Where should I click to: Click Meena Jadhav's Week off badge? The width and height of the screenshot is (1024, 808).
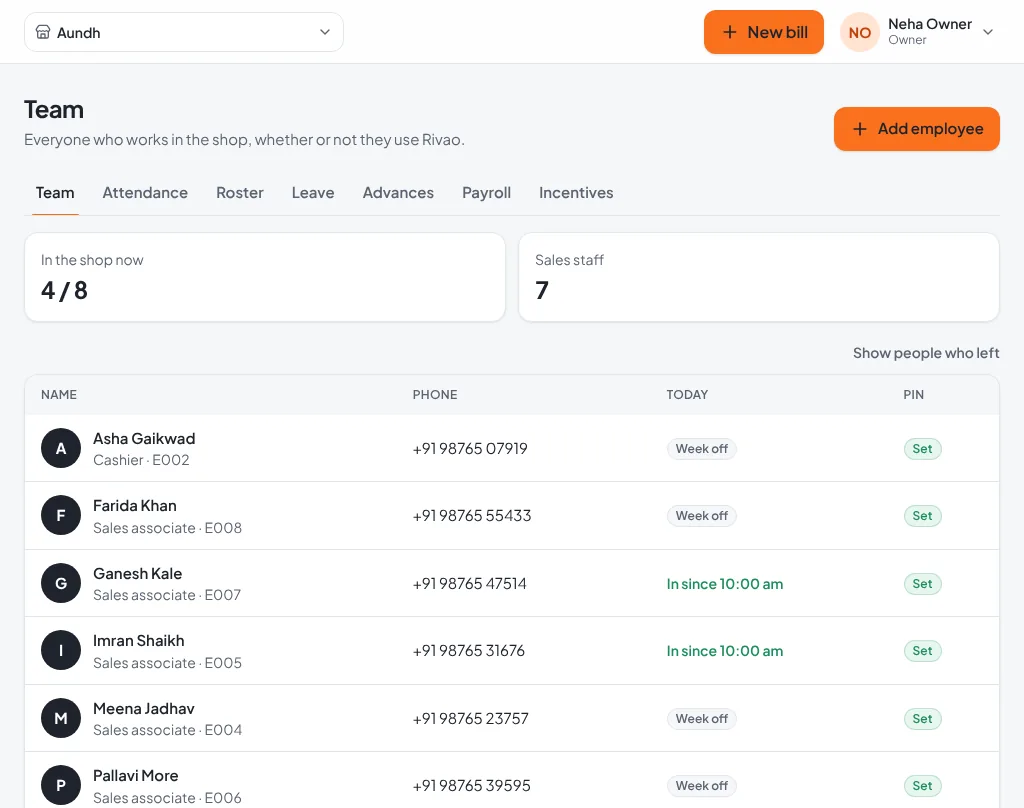[x=701, y=719]
